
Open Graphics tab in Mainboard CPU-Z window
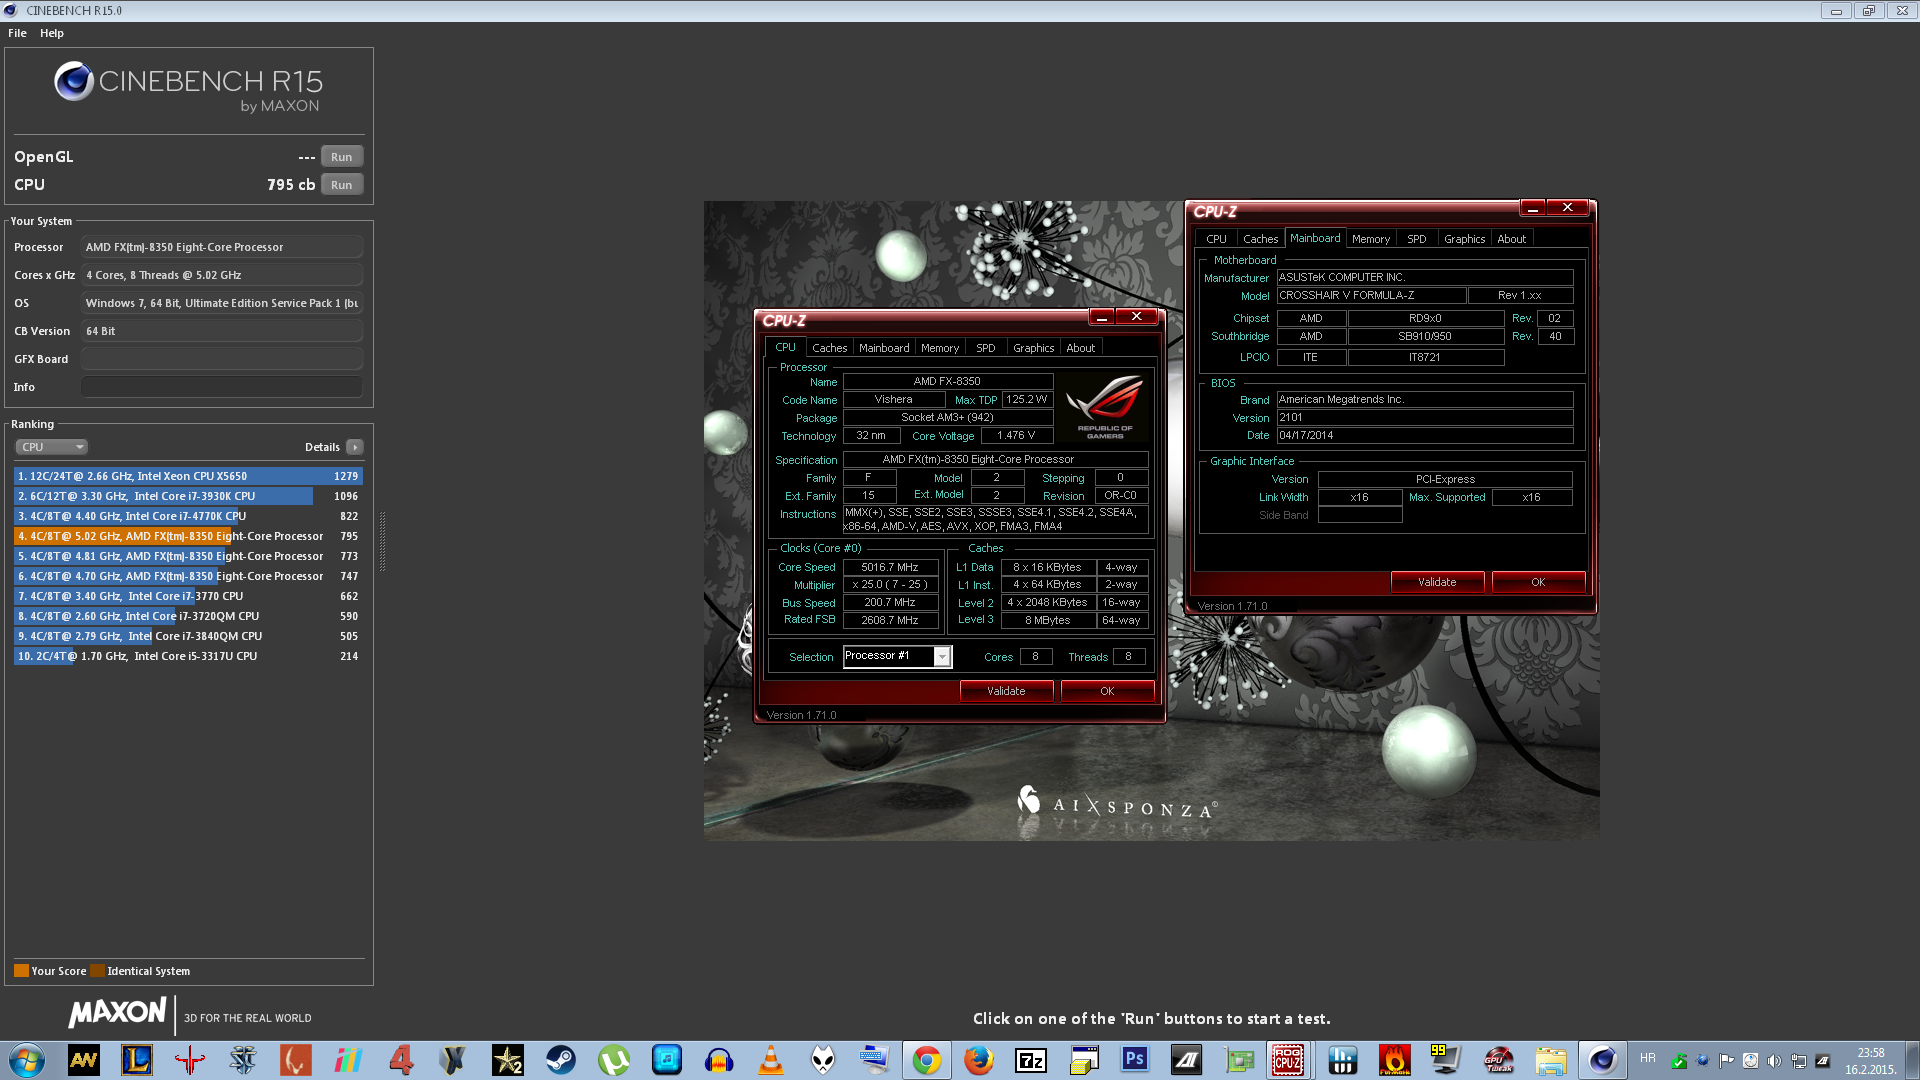tap(1464, 239)
